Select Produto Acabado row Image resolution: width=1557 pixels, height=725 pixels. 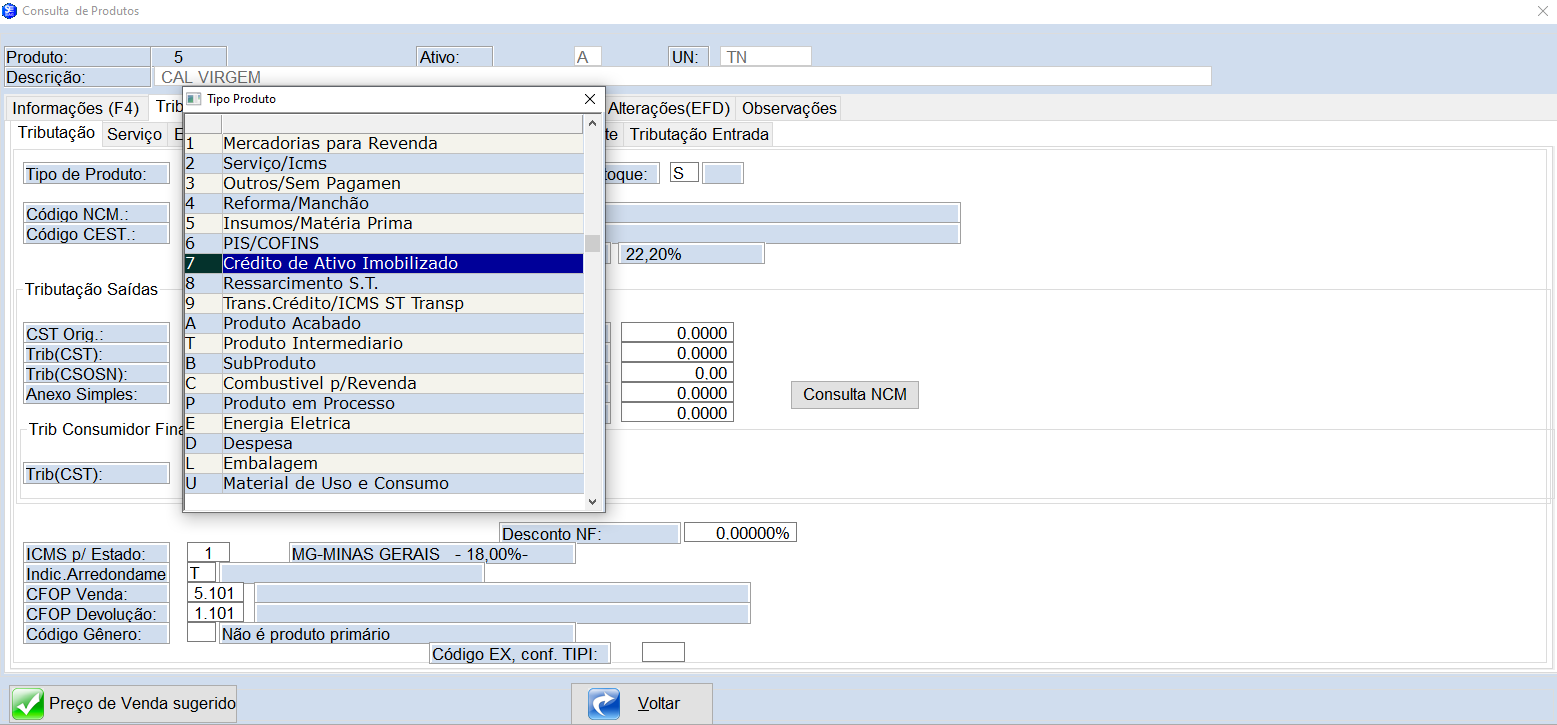(291, 323)
